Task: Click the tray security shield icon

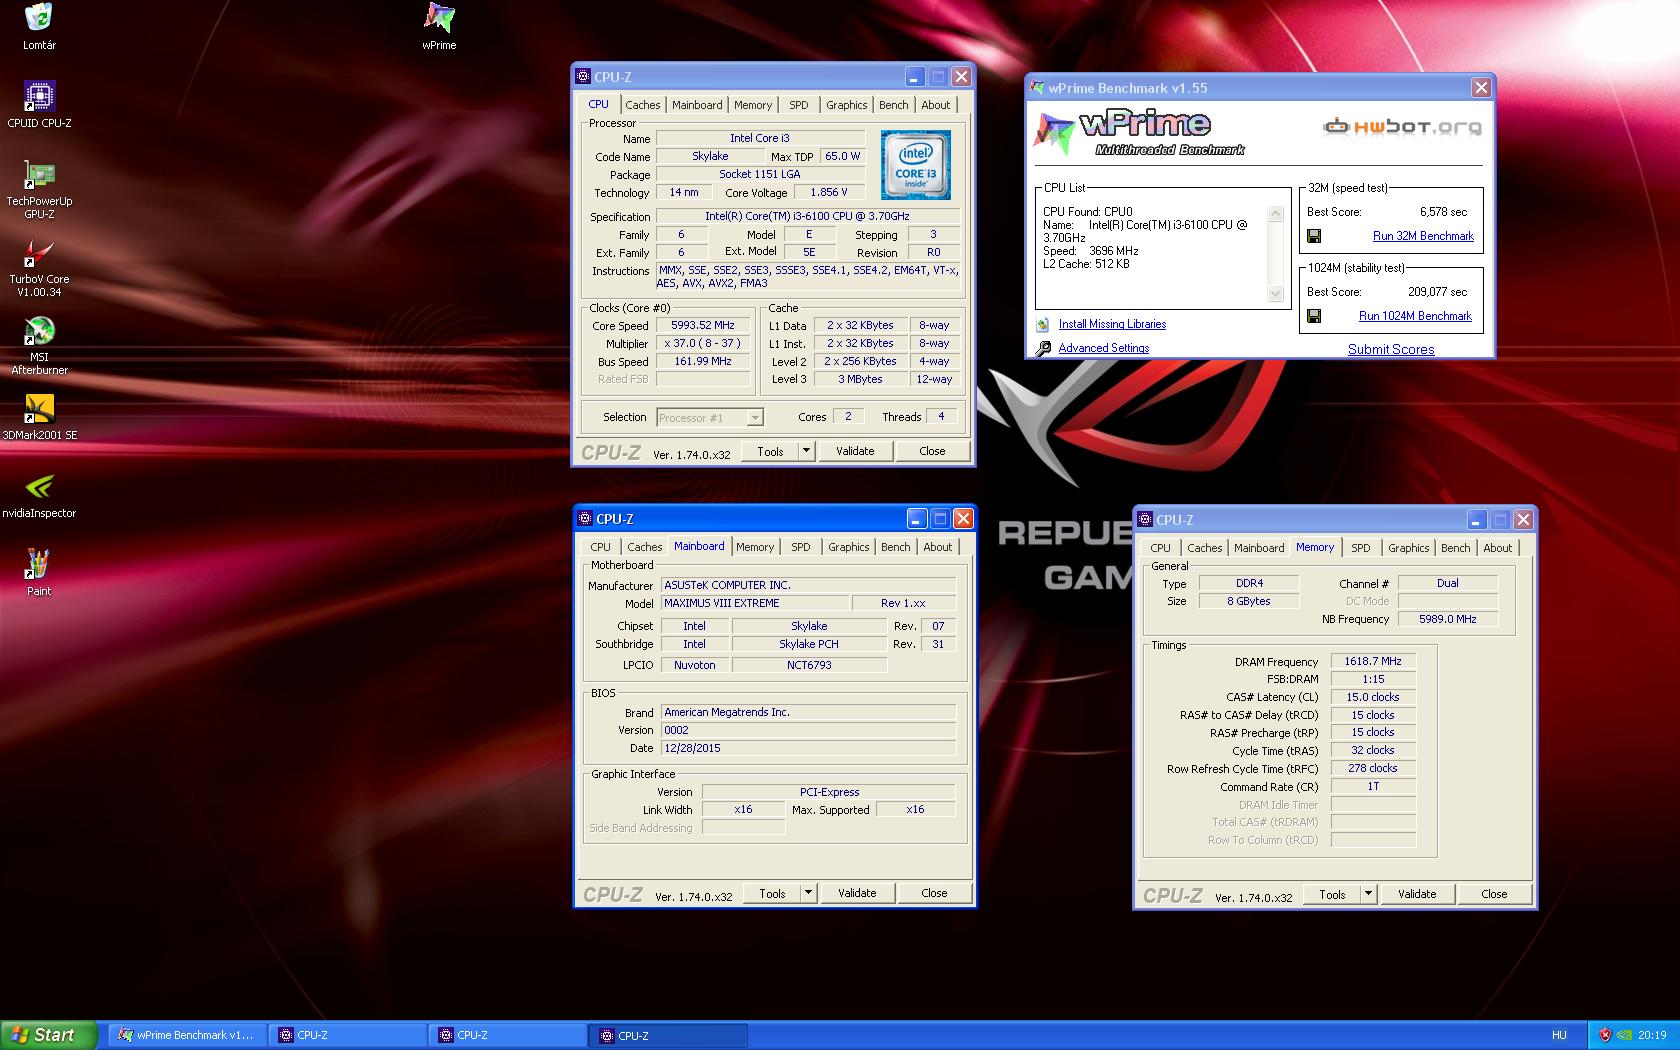Action: point(1605,1035)
